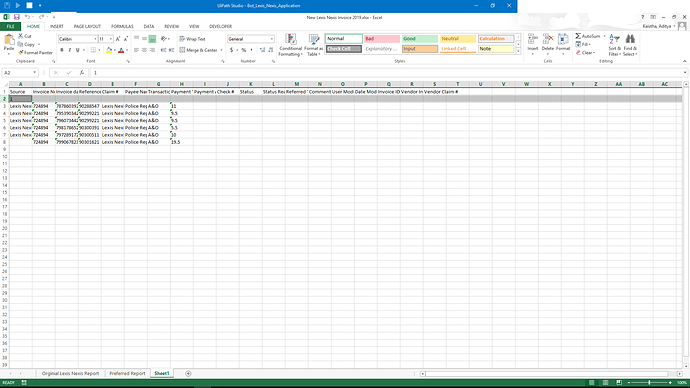Open Conditional Formatting menu

[290, 45]
